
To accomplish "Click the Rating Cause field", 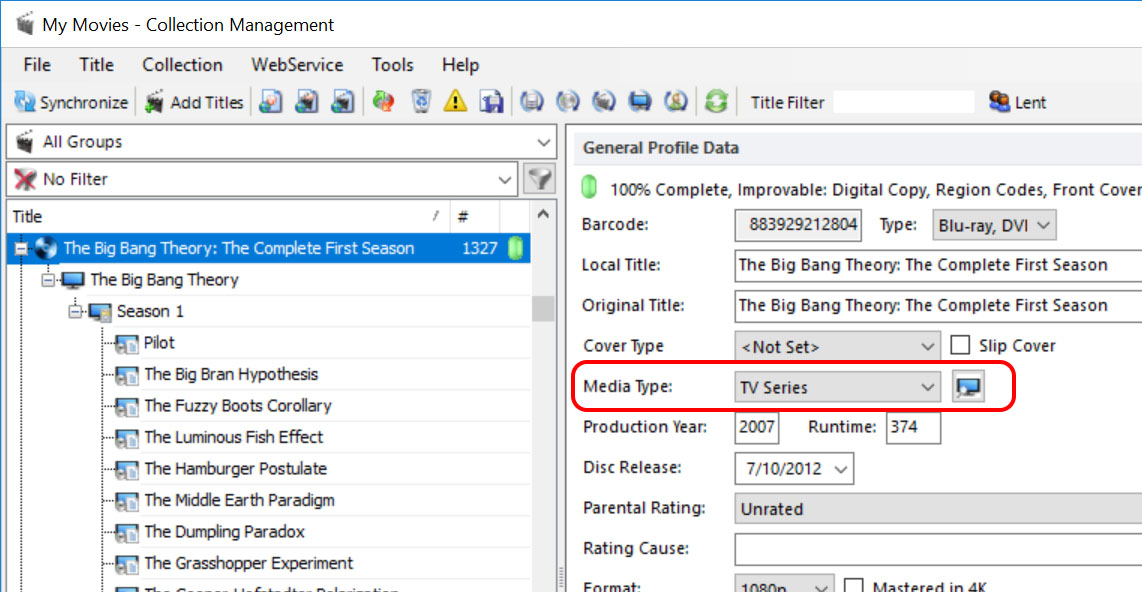I will (x=938, y=549).
